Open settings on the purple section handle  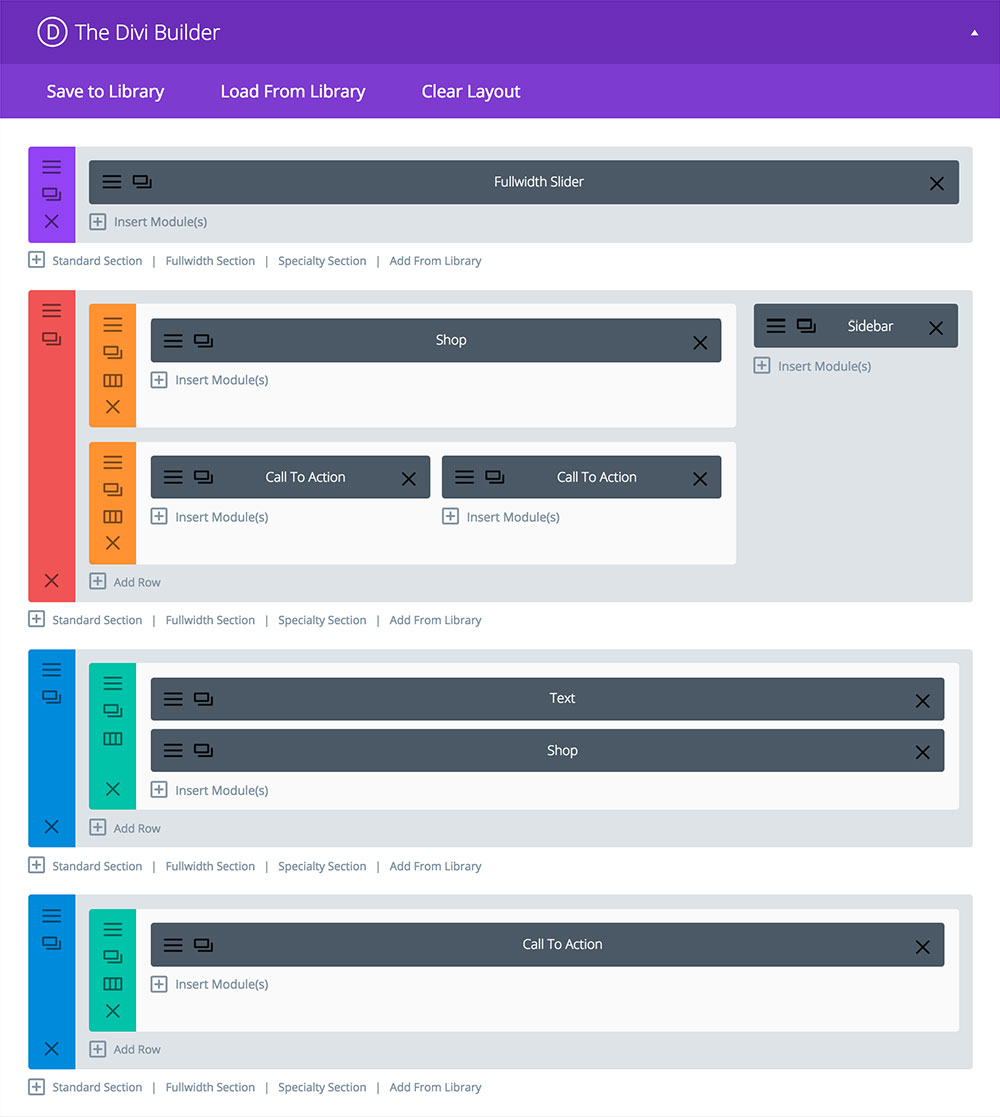pyautogui.click(x=51, y=166)
